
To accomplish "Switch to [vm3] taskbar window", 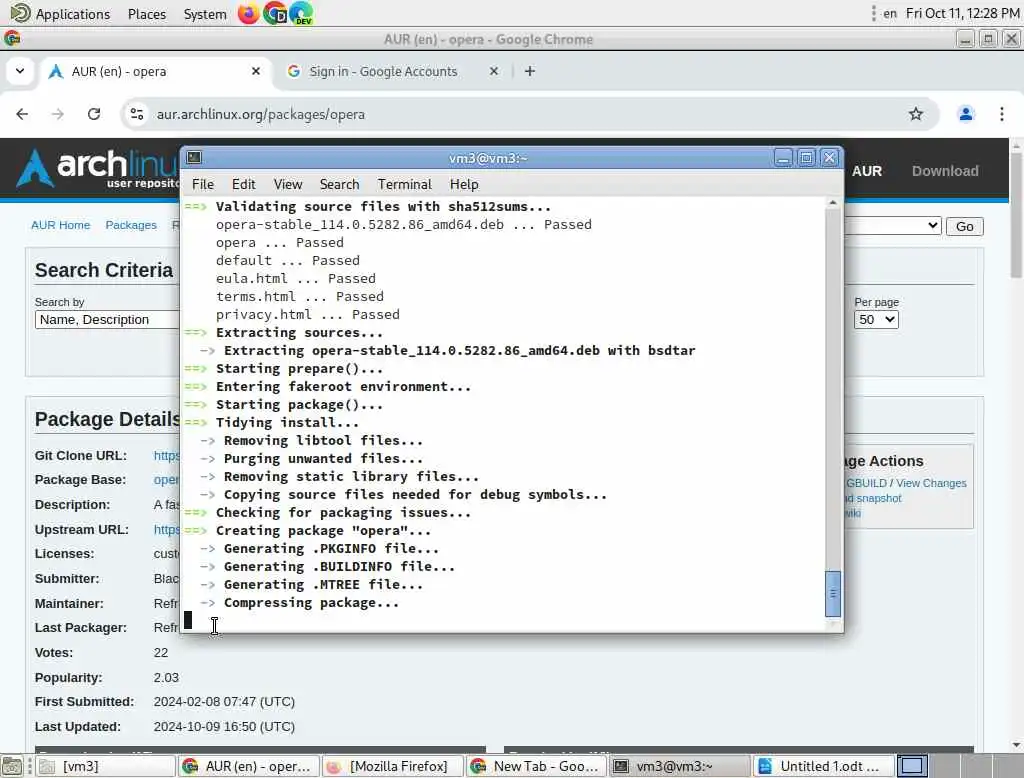I will point(105,766).
